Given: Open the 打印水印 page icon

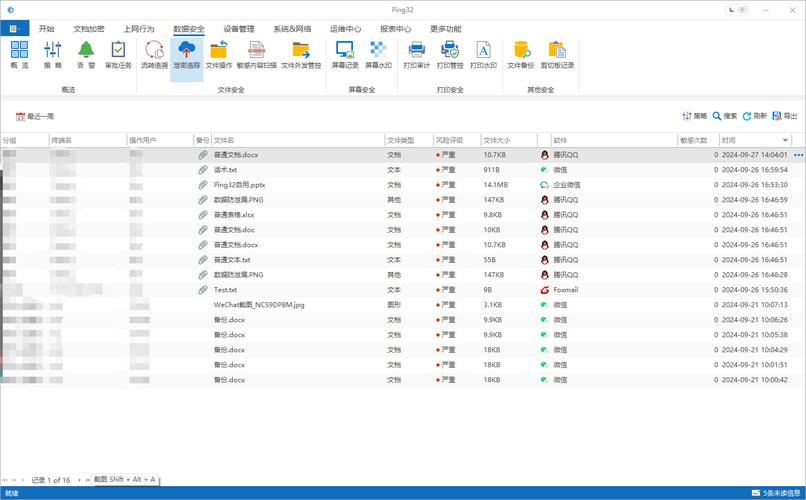Looking at the screenshot, I should [483, 49].
